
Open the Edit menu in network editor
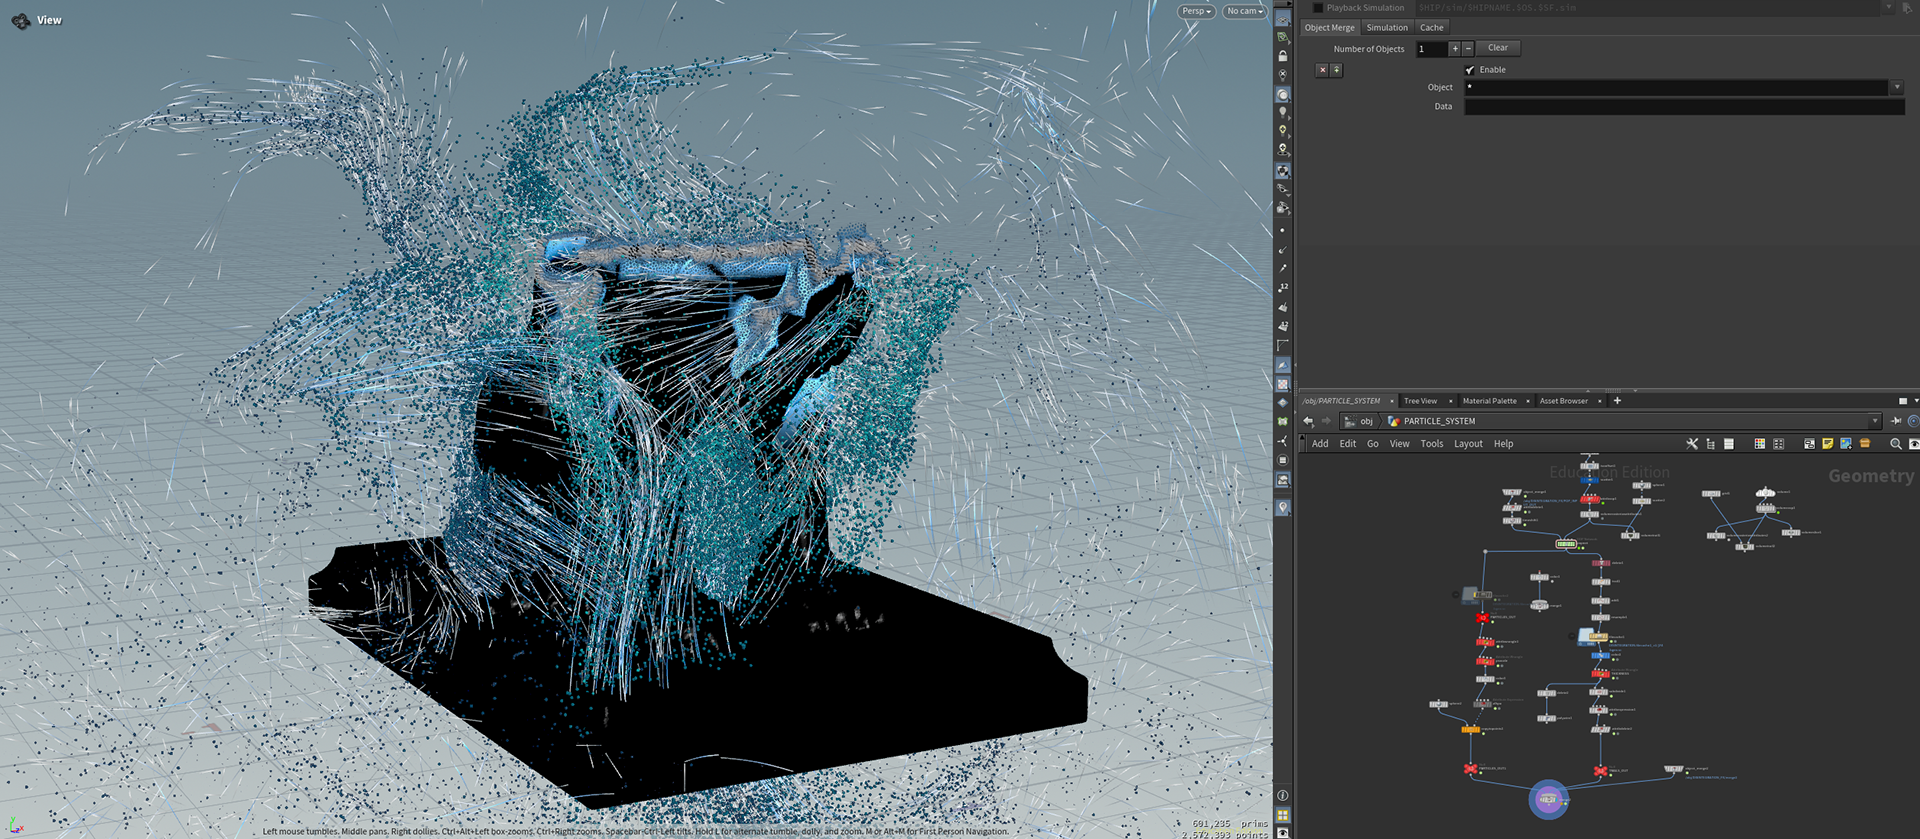point(1348,444)
